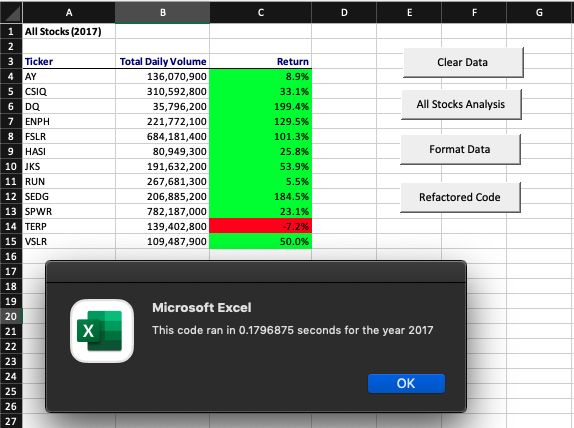Click the 'Ticker' header cell

pyautogui.click(x=69, y=62)
